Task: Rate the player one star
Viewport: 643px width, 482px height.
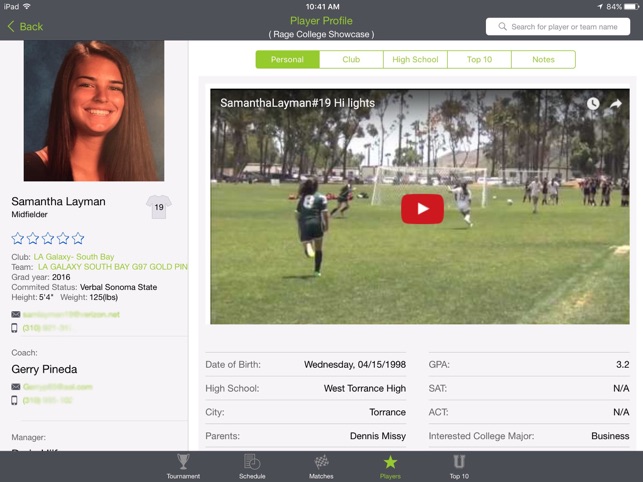Action: tap(18, 238)
